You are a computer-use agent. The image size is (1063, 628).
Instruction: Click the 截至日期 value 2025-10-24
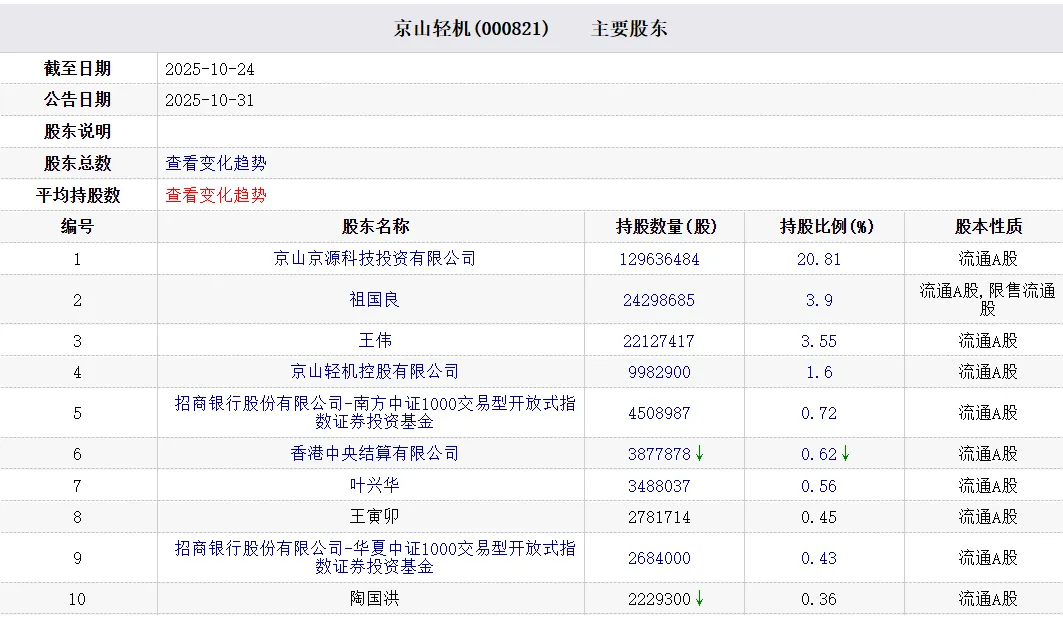pyautogui.click(x=209, y=69)
